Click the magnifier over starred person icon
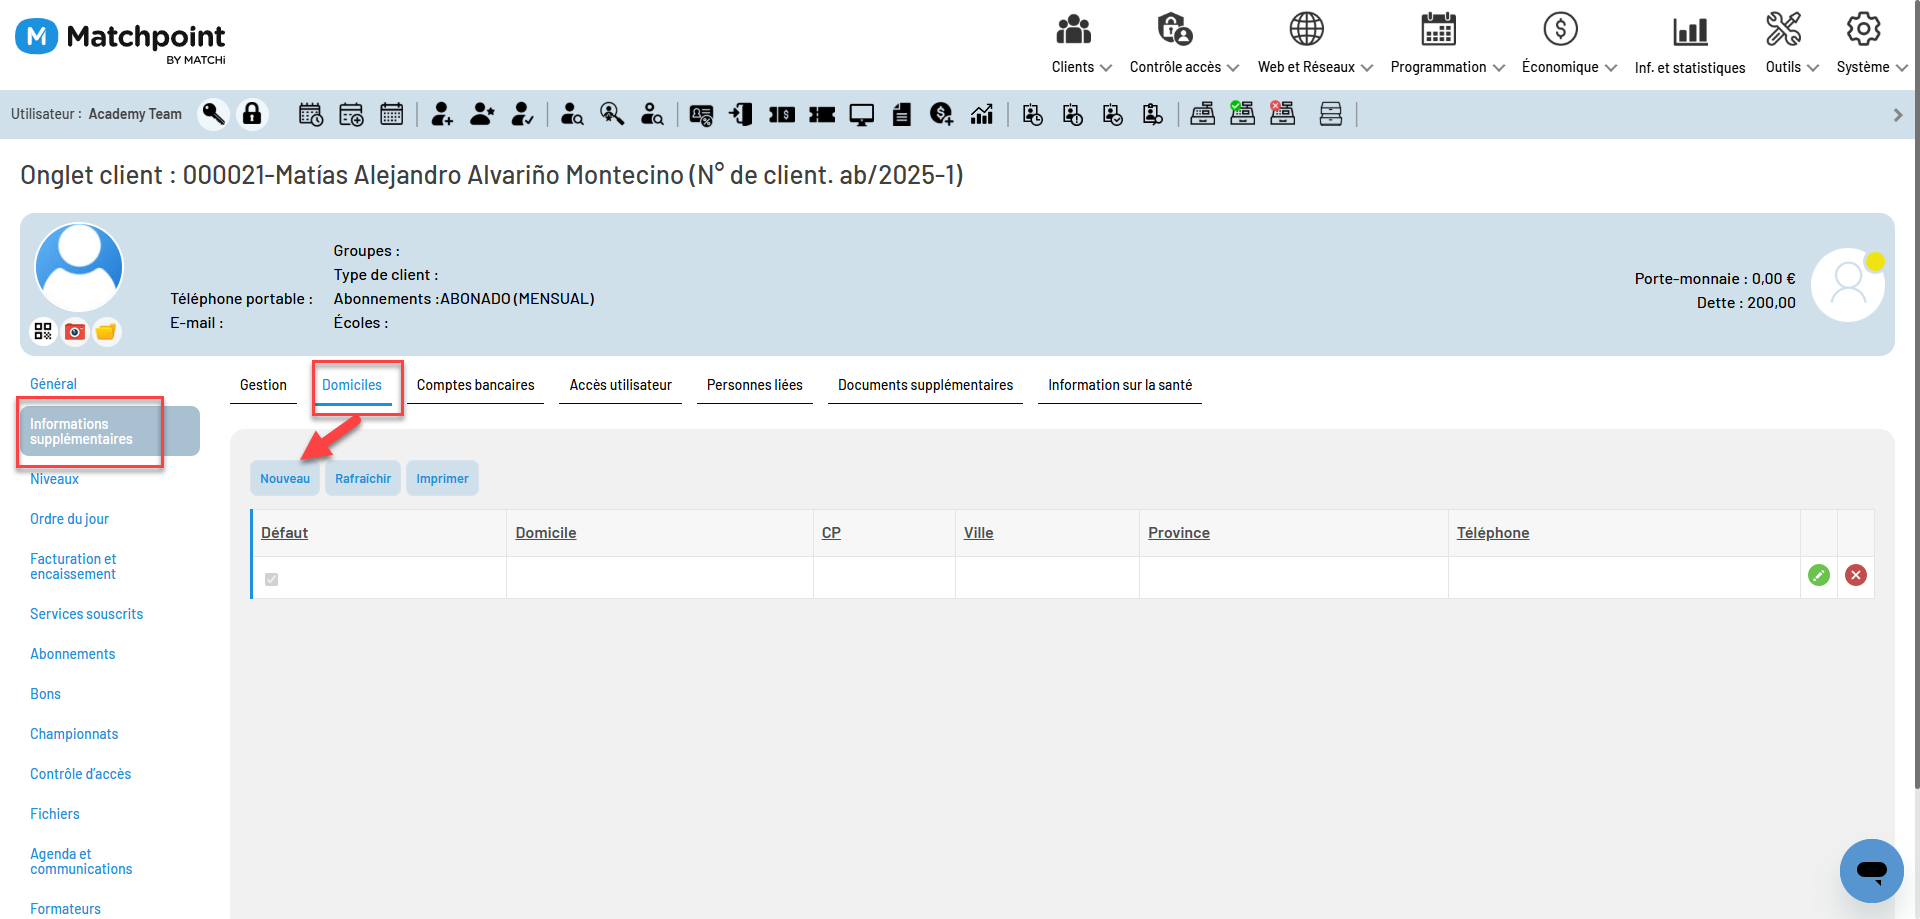The height and width of the screenshot is (919, 1920). pos(612,114)
